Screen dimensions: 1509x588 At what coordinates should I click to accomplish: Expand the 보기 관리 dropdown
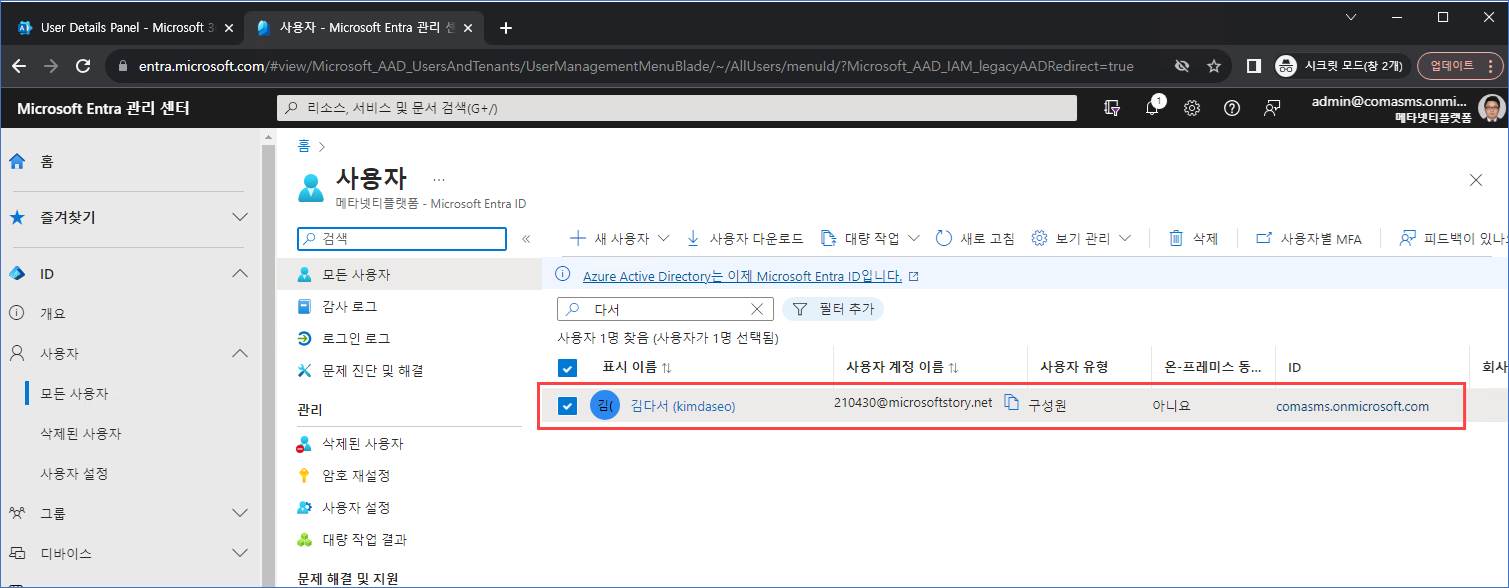1125,239
